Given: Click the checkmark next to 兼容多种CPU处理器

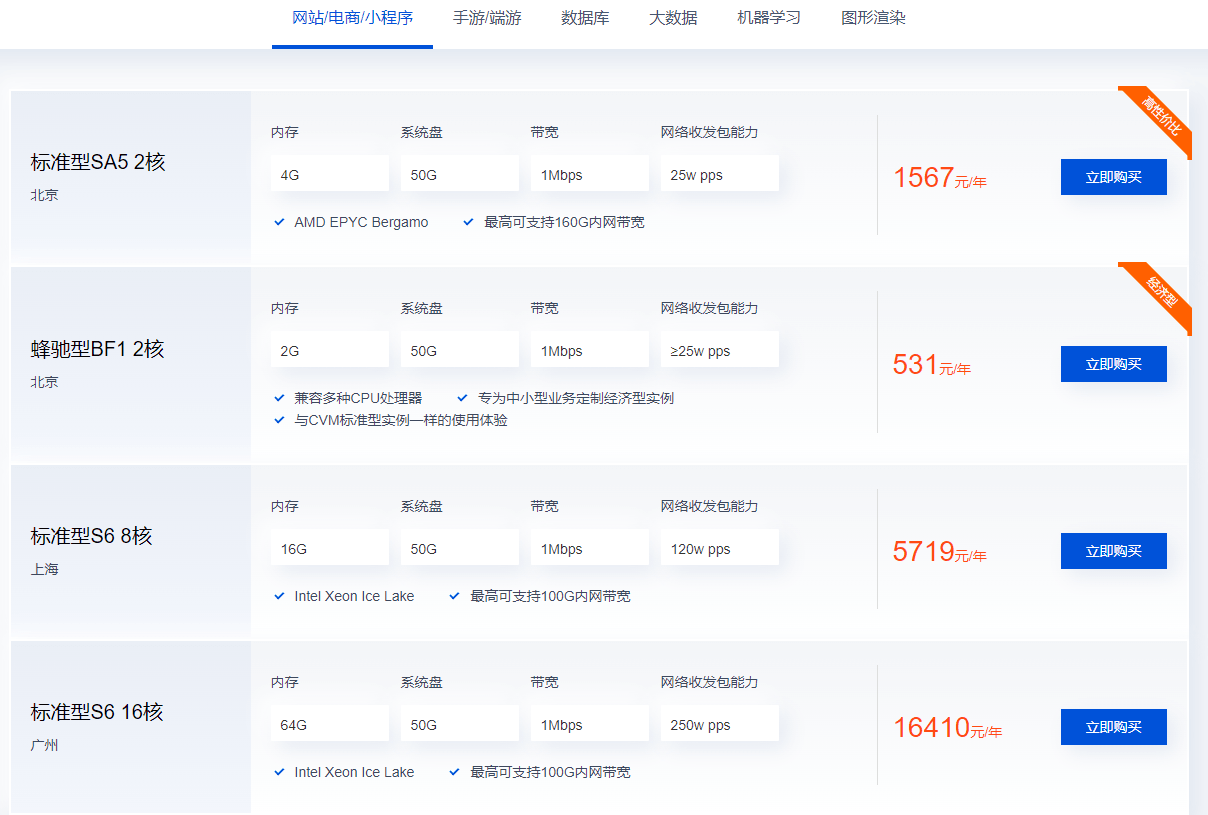Looking at the screenshot, I should tap(280, 398).
